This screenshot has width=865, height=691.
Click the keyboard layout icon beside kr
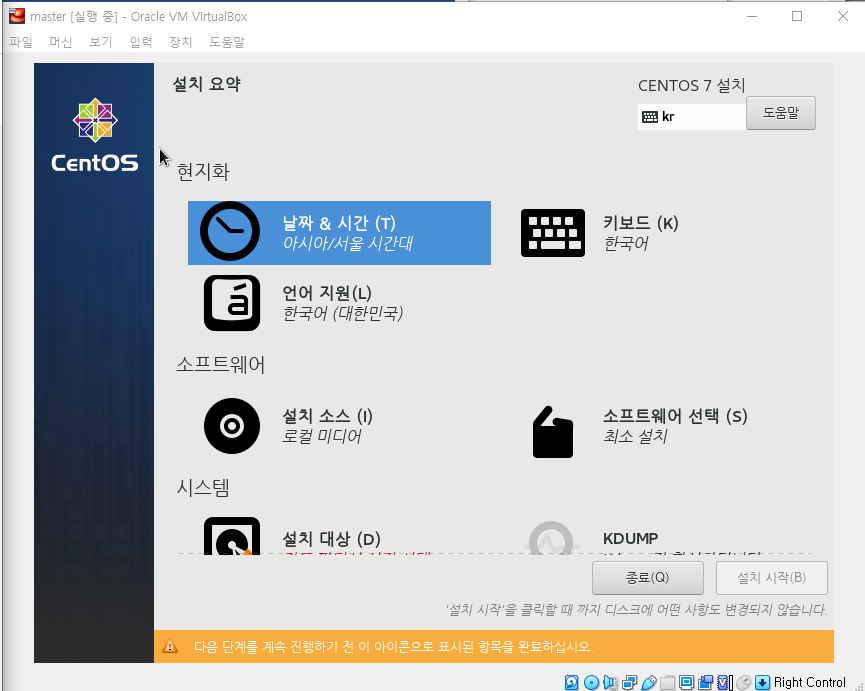pos(650,117)
